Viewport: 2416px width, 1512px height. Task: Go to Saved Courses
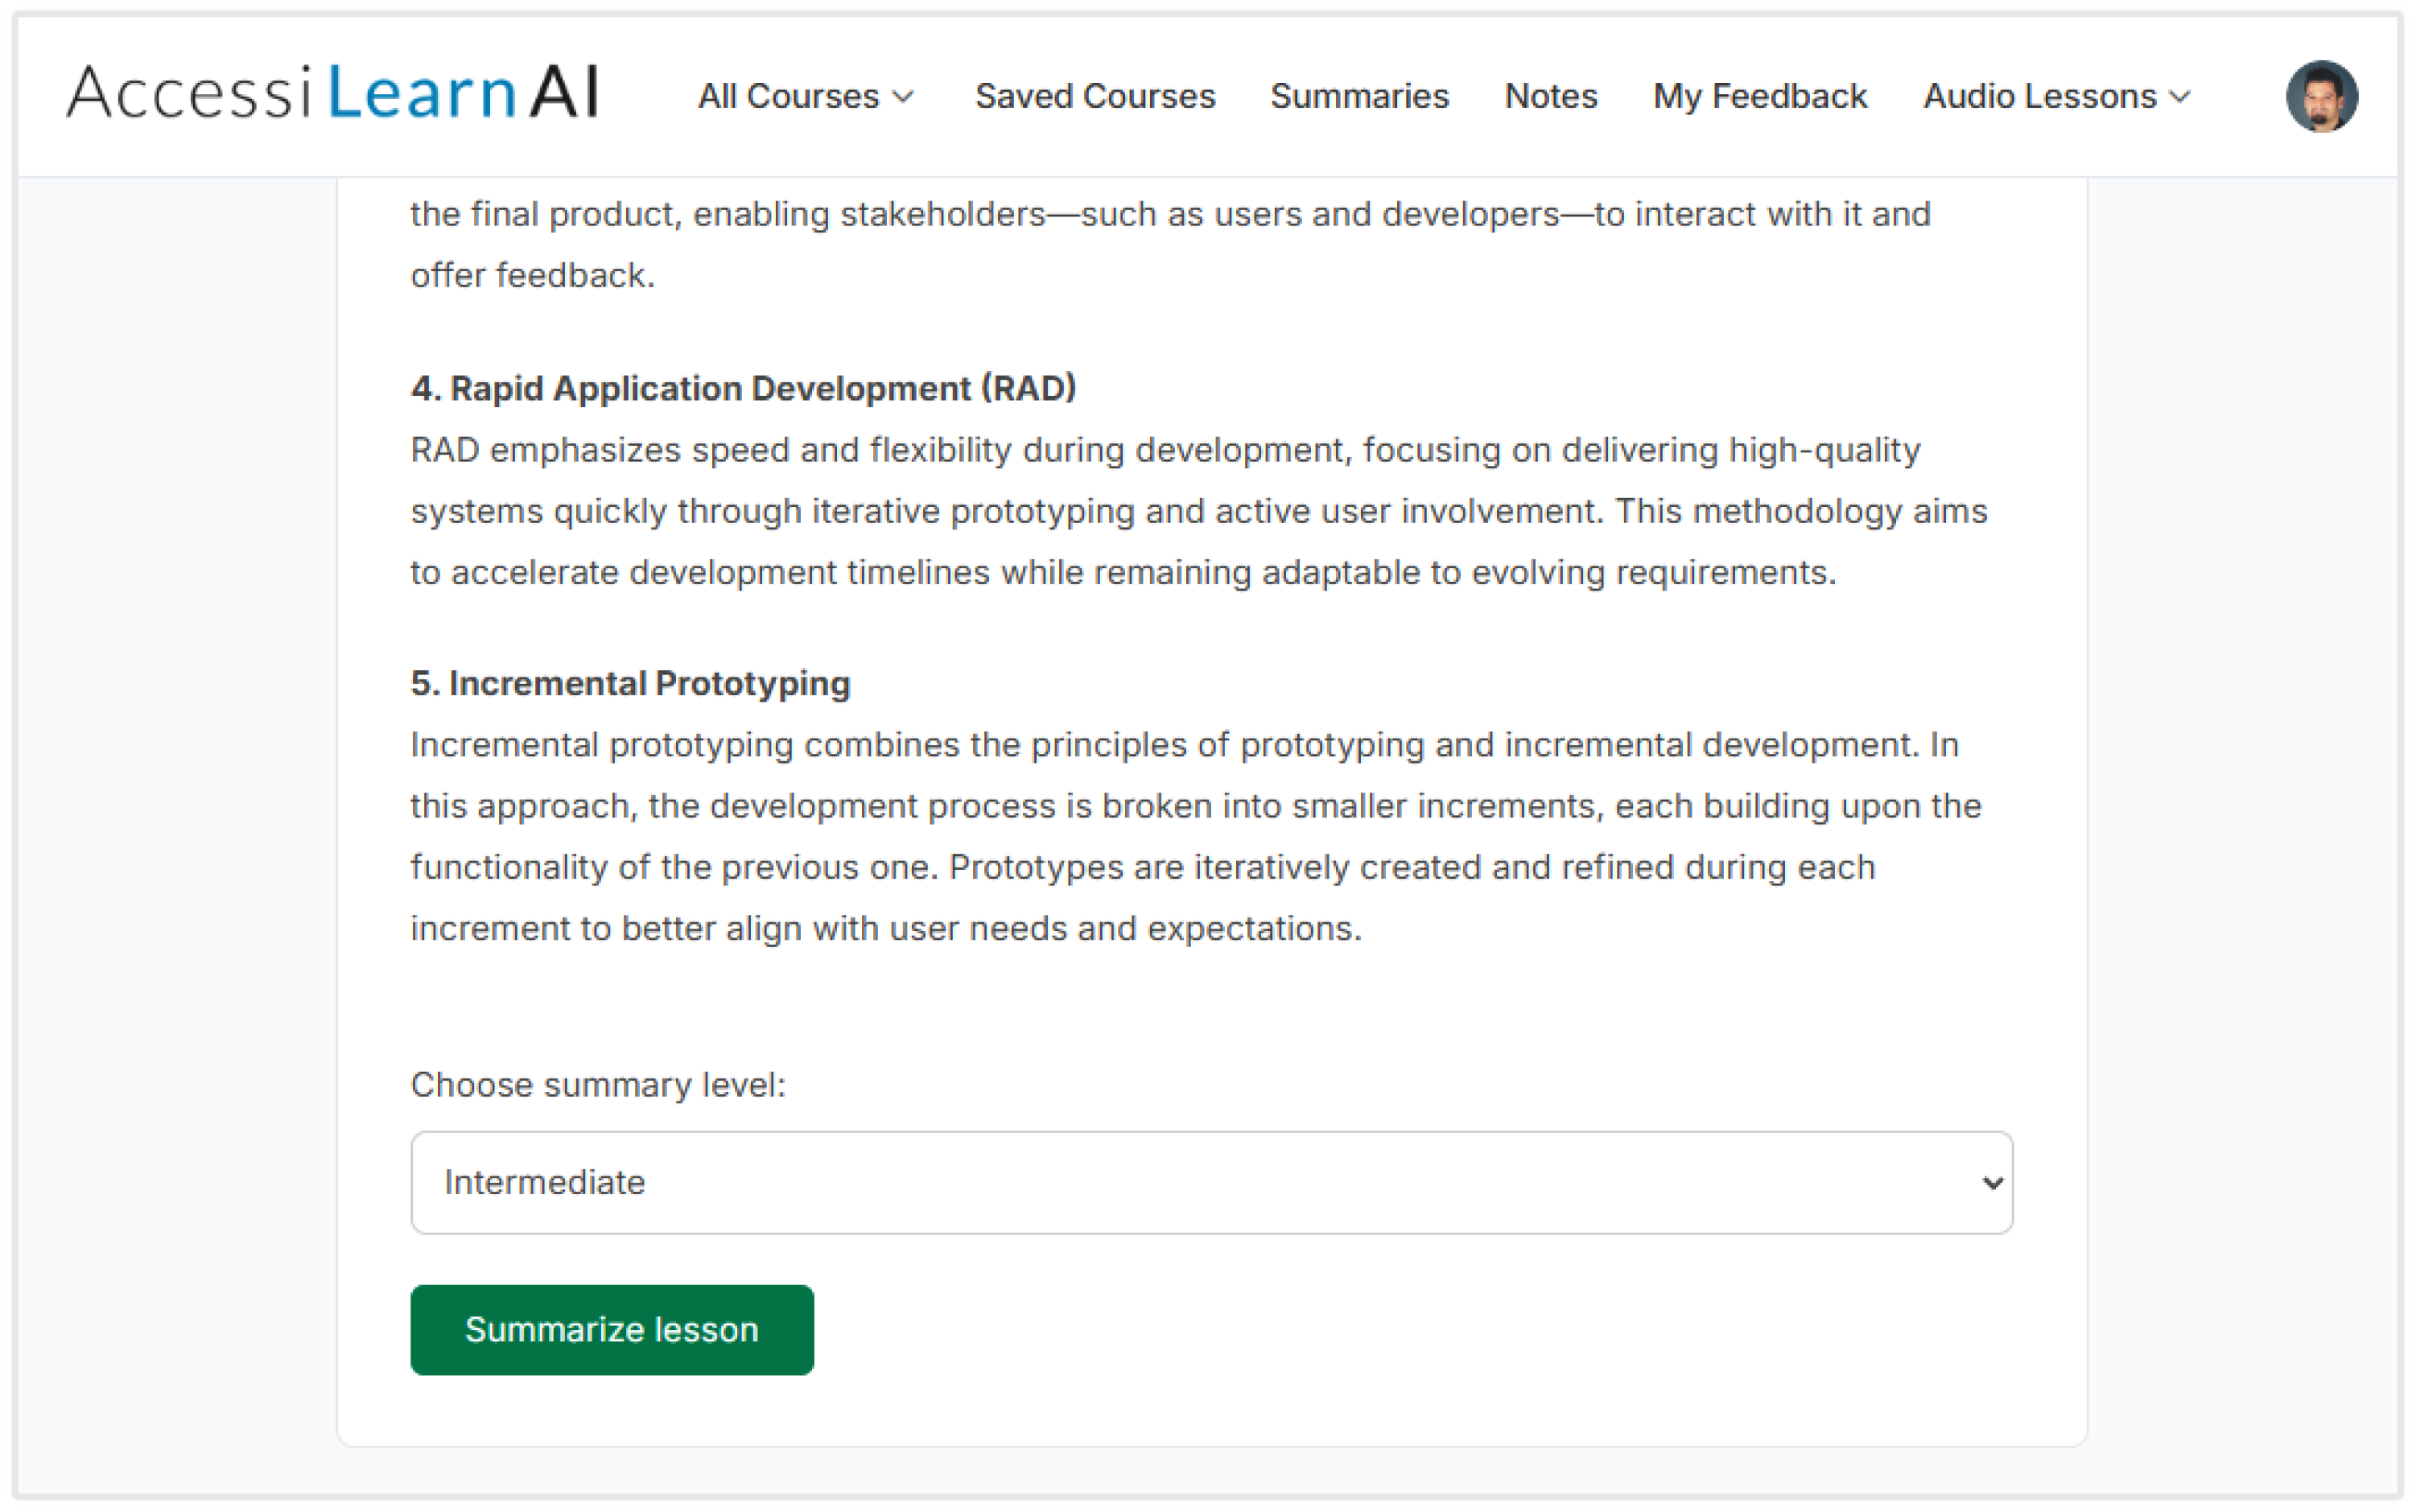point(1095,96)
